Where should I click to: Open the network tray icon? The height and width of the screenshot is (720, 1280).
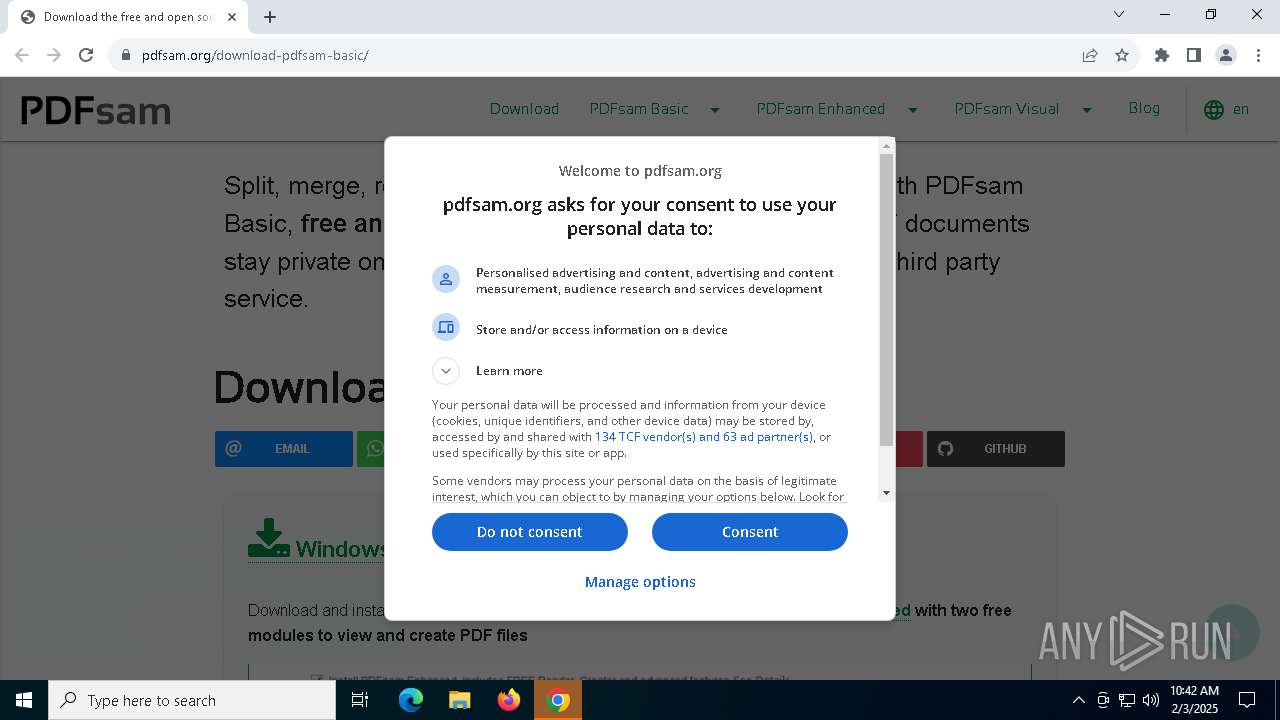pyautogui.click(x=1127, y=700)
